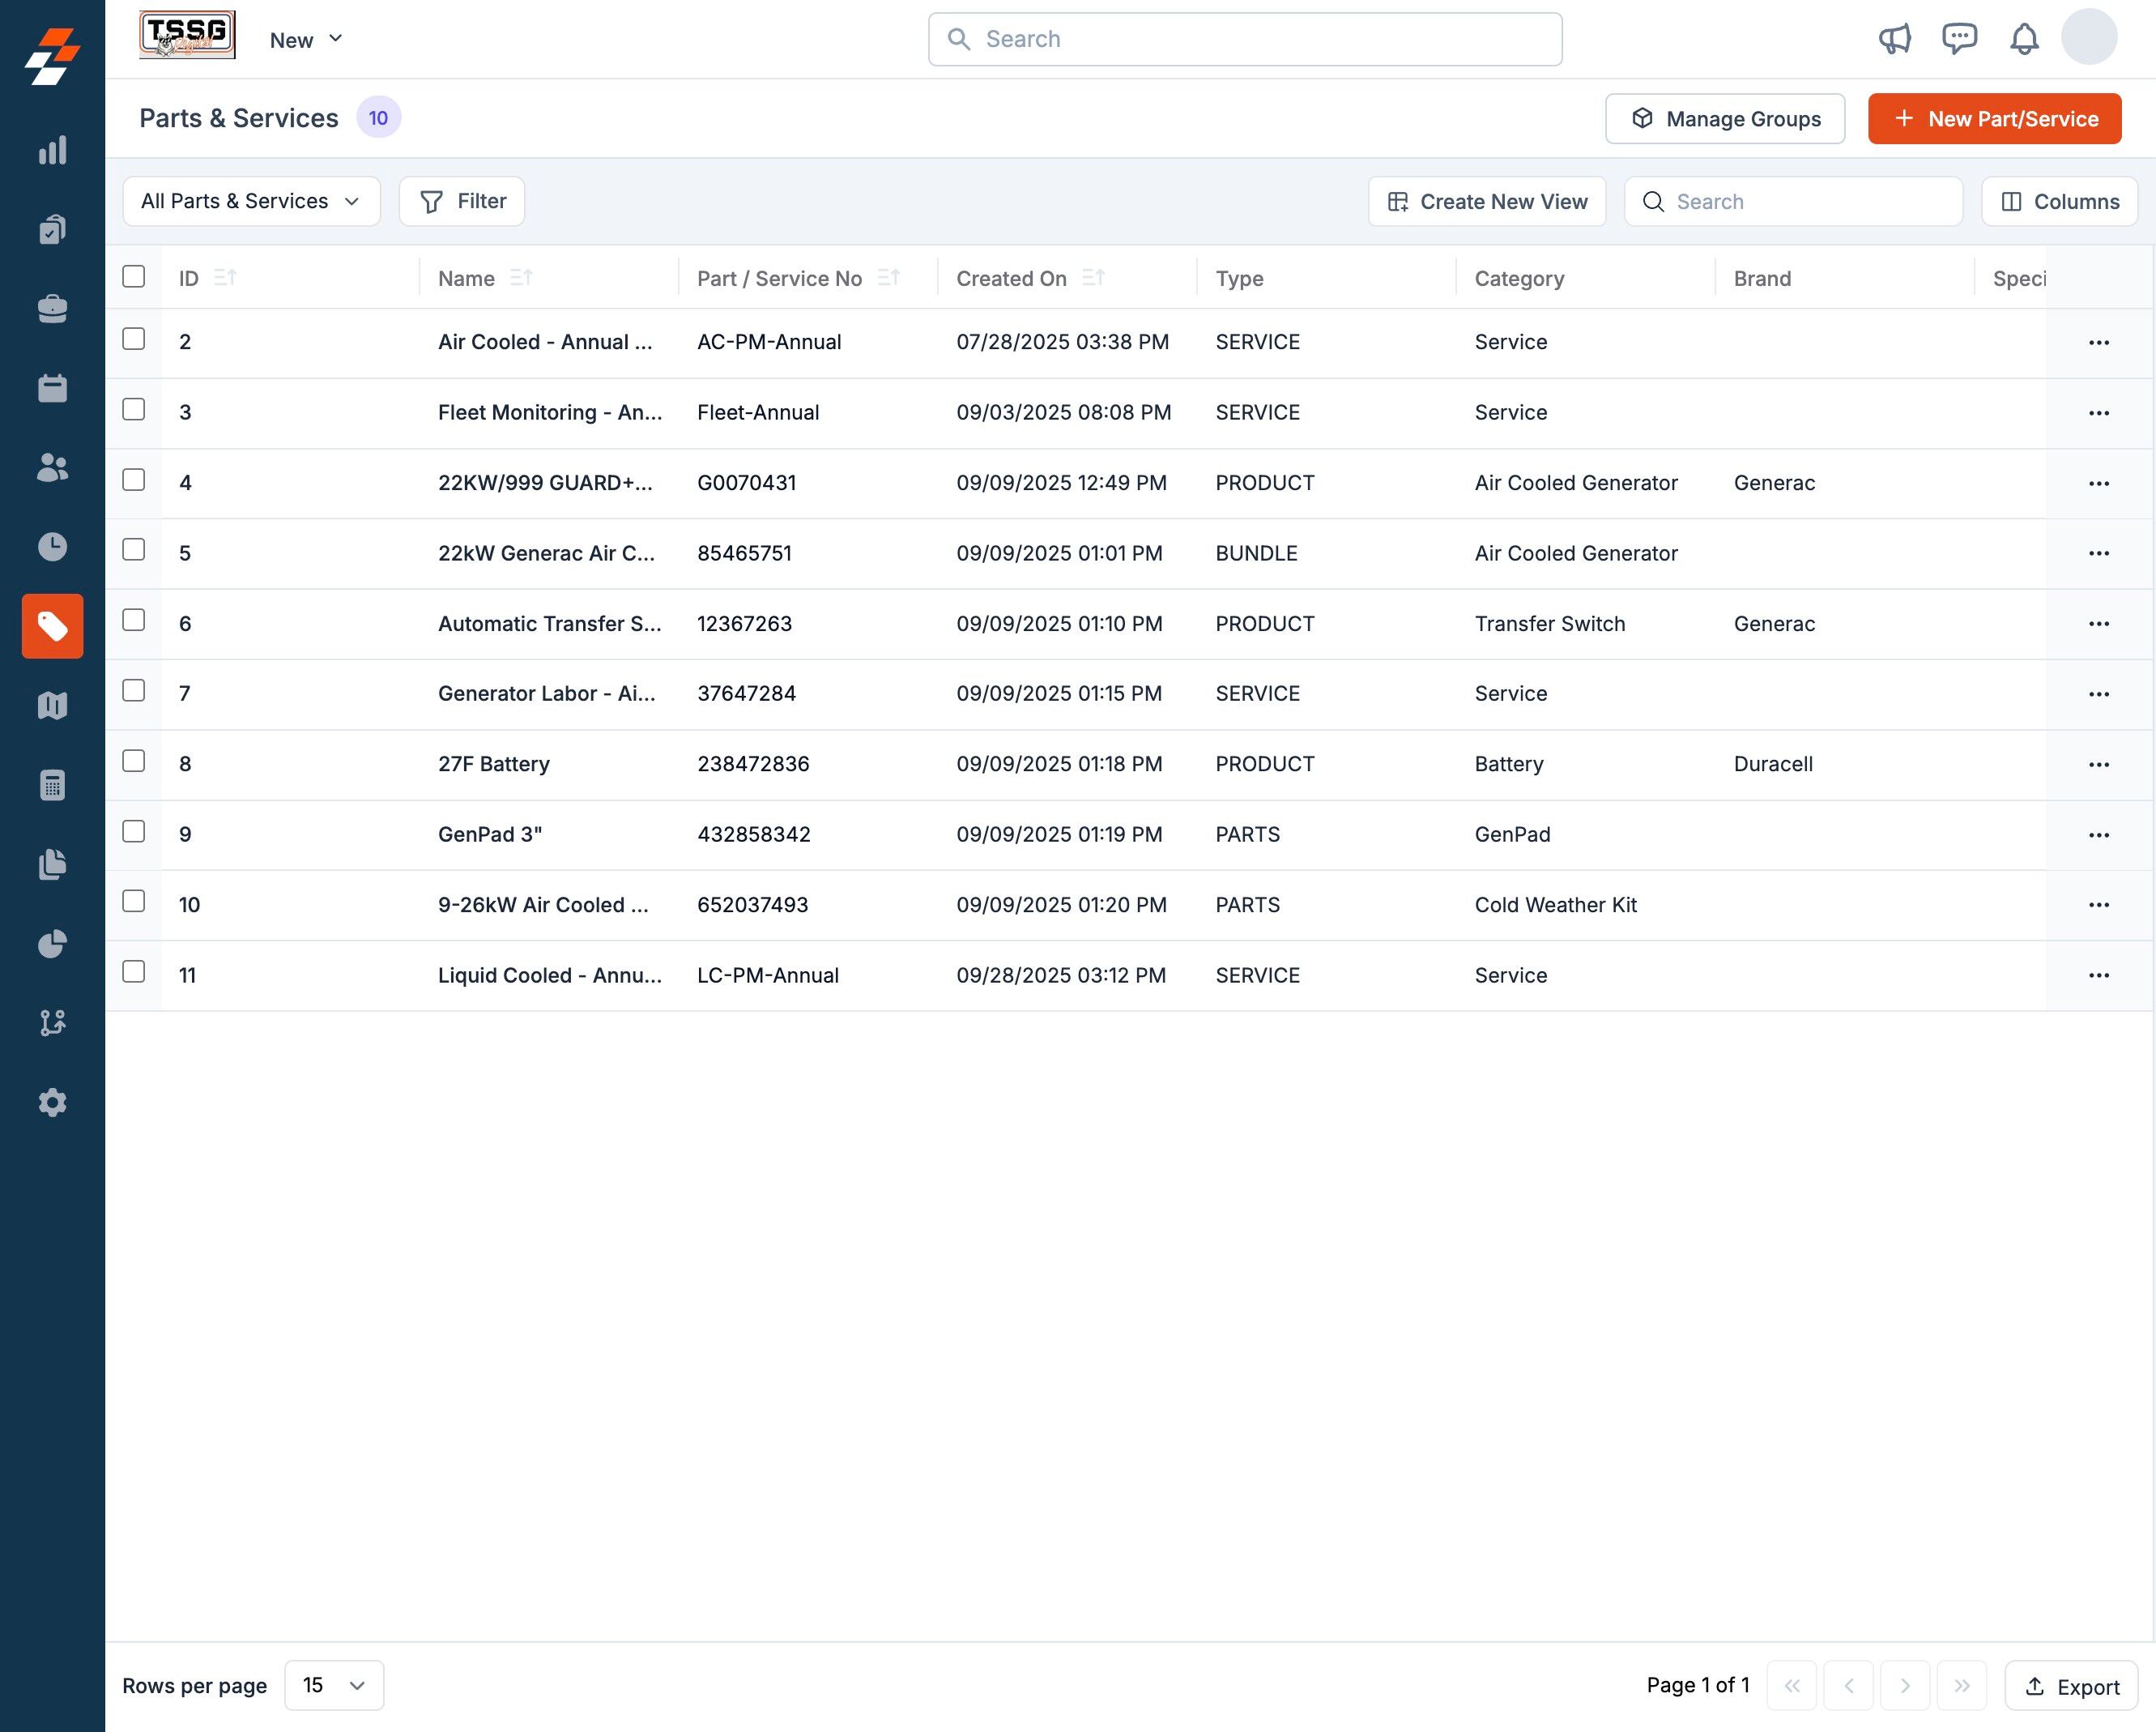
Task: Open the bar chart dashboard icon
Action: pyautogui.click(x=52, y=151)
